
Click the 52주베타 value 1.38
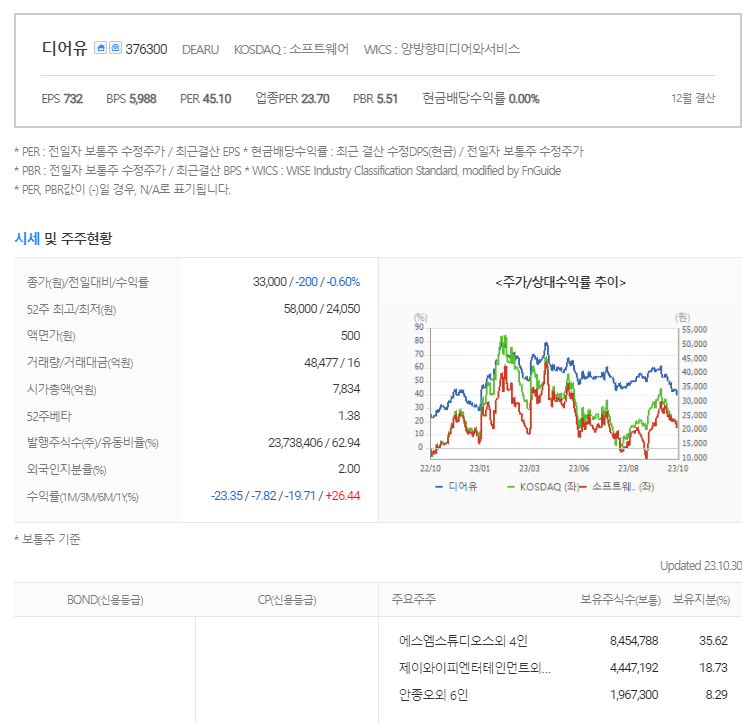tap(349, 416)
